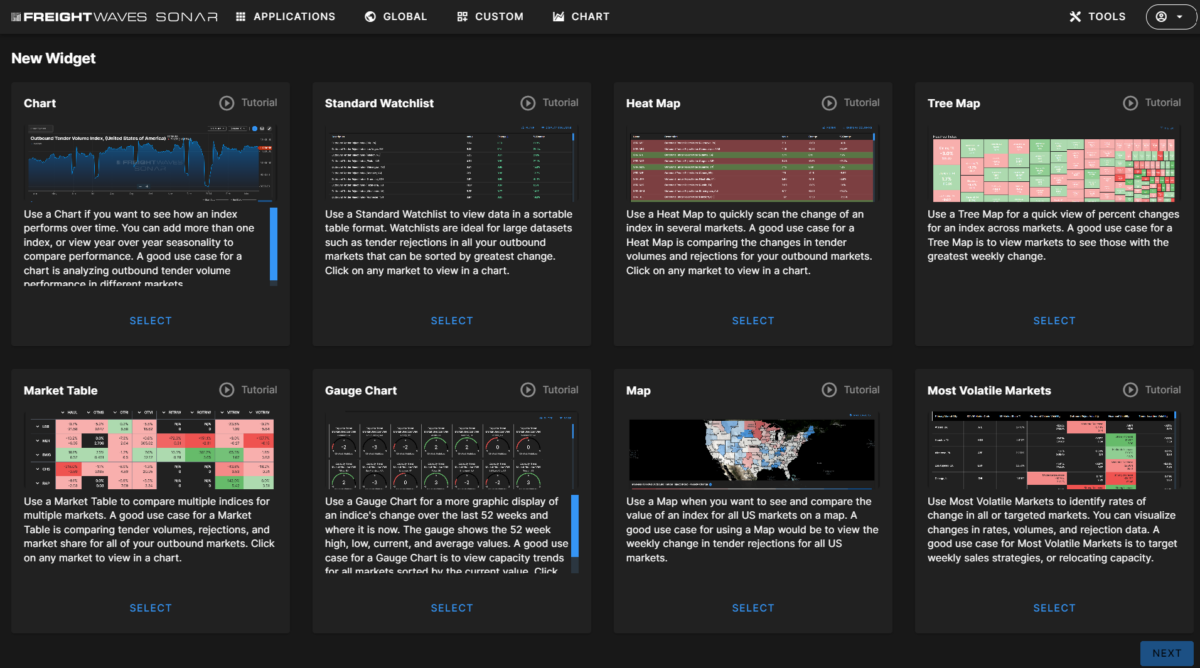Play the Chart widget tutorial icon

227,103
